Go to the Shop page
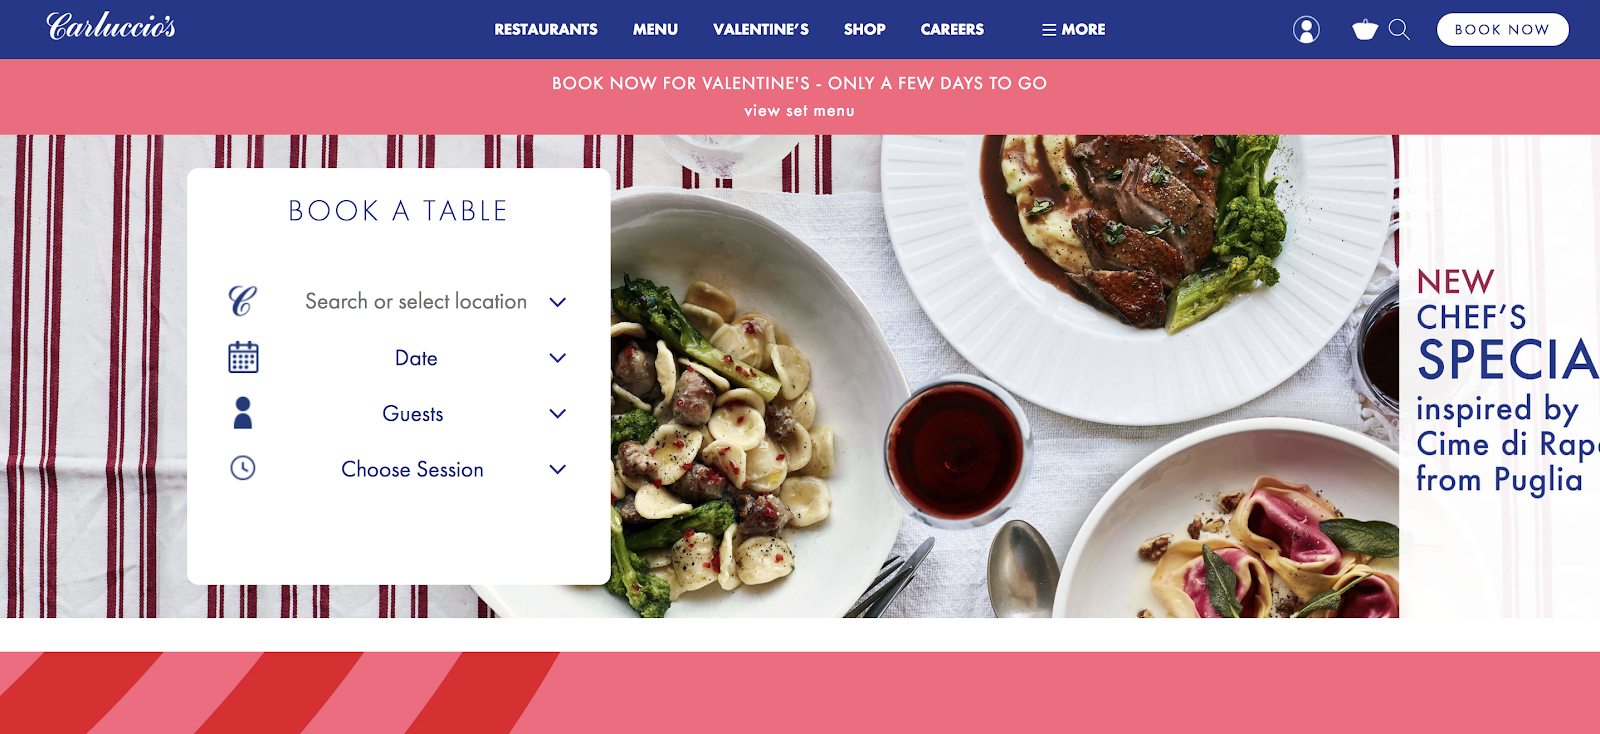Screen dimensions: 1600x734 [x=865, y=30]
